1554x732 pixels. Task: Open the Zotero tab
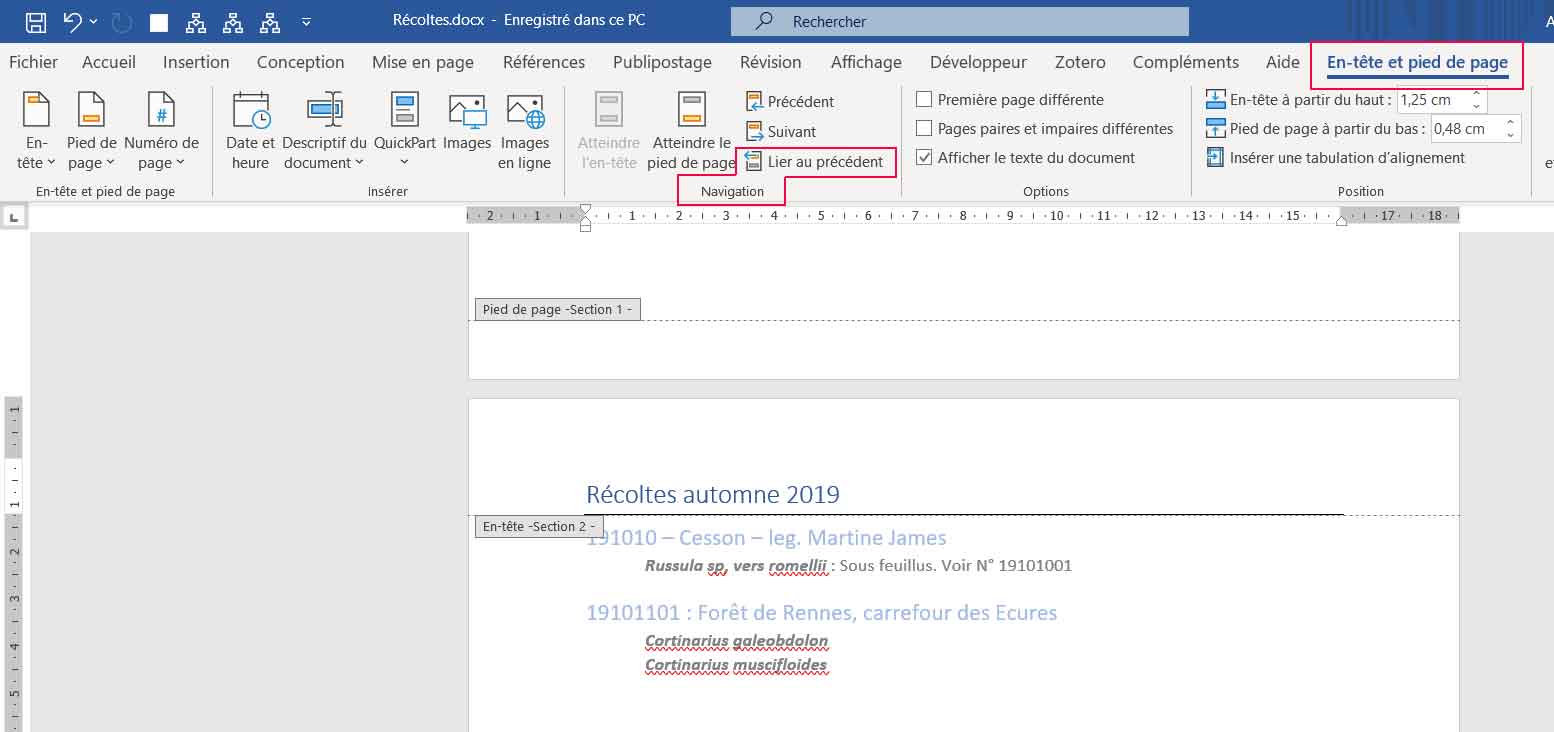tap(1080, 62)
